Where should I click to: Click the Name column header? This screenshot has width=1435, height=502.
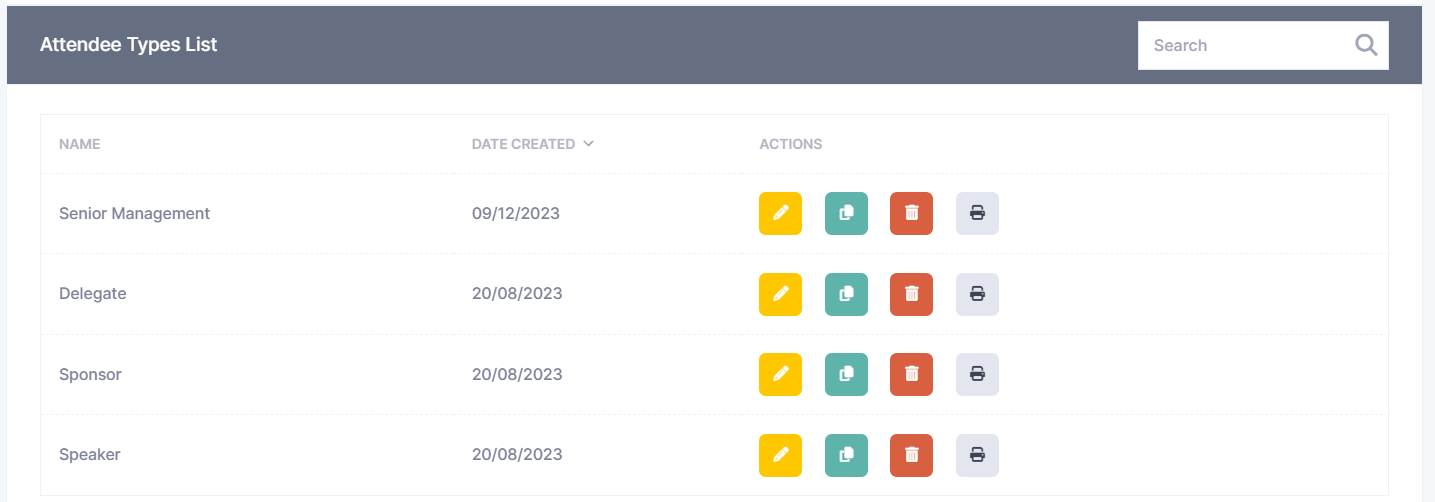[80, 144]
